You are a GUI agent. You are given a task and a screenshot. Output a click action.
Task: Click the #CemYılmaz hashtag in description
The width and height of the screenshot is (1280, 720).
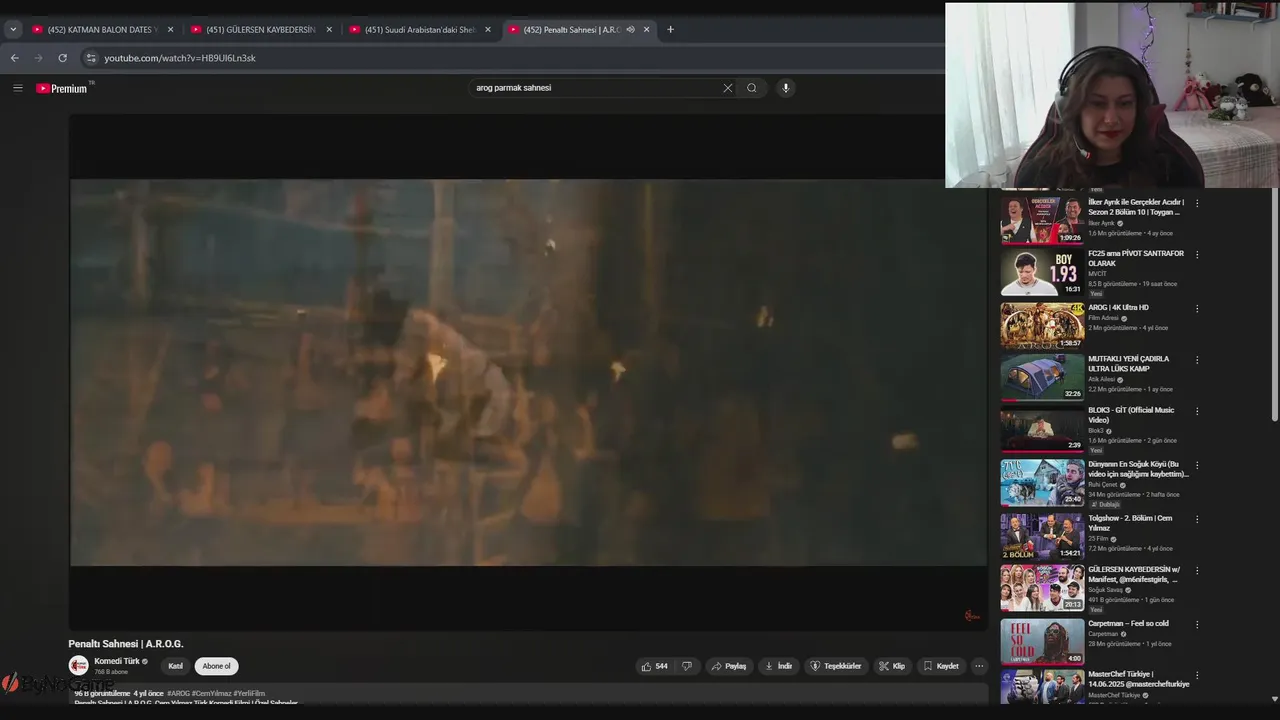pyautogui.click(x=211, y=693)
